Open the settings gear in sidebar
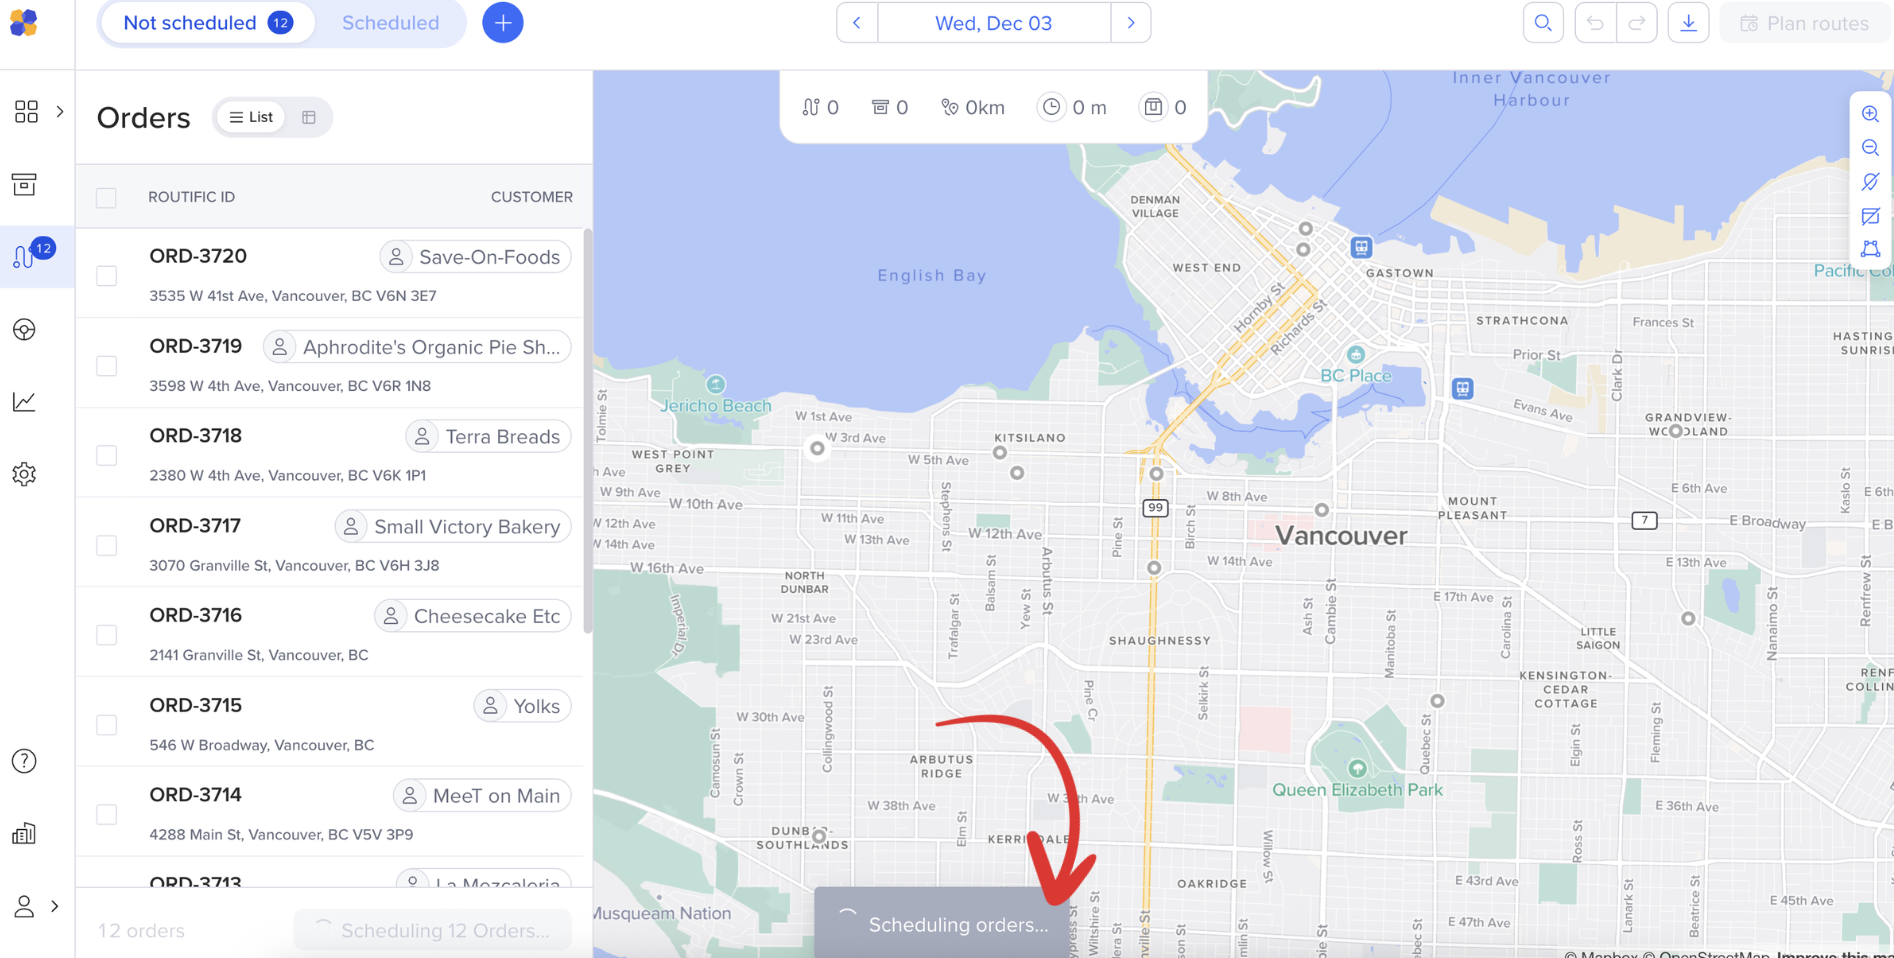 25,474
